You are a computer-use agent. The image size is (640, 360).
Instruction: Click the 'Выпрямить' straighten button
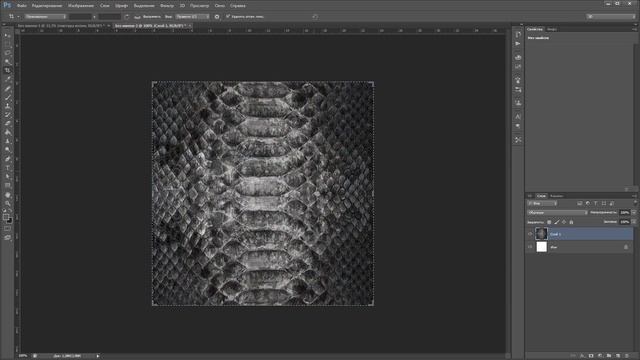(x=148, y=17)
